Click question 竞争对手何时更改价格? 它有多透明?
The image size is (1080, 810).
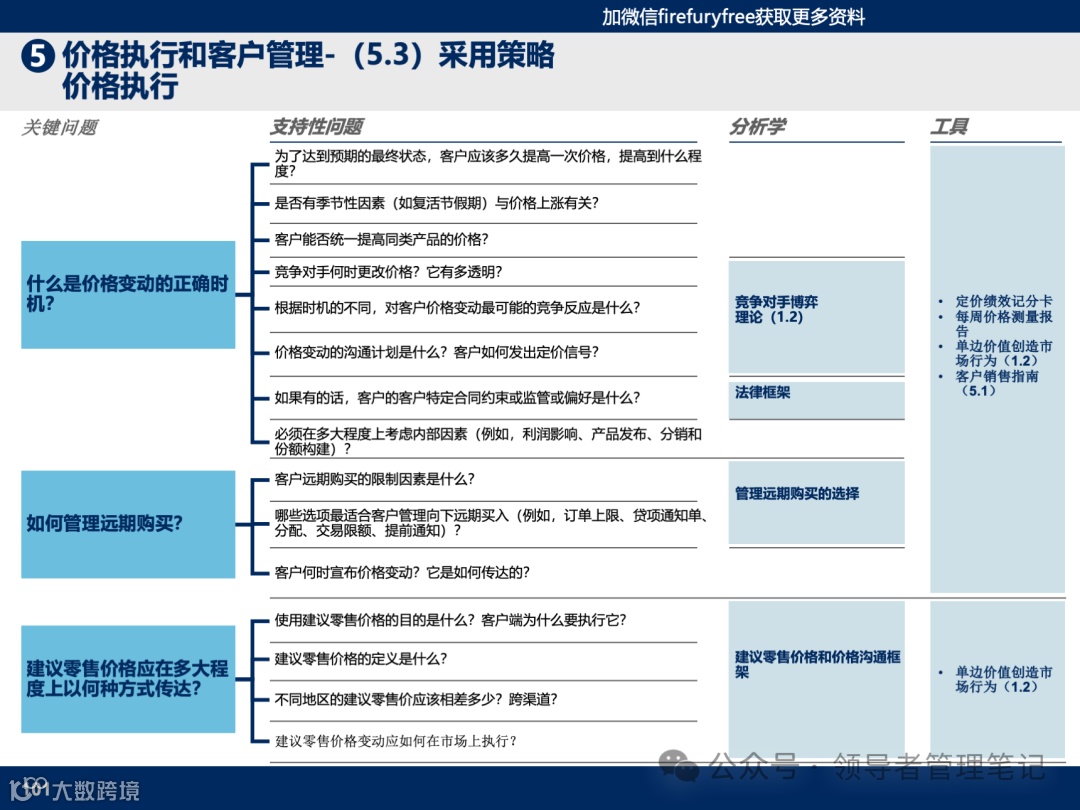point(388,272)
